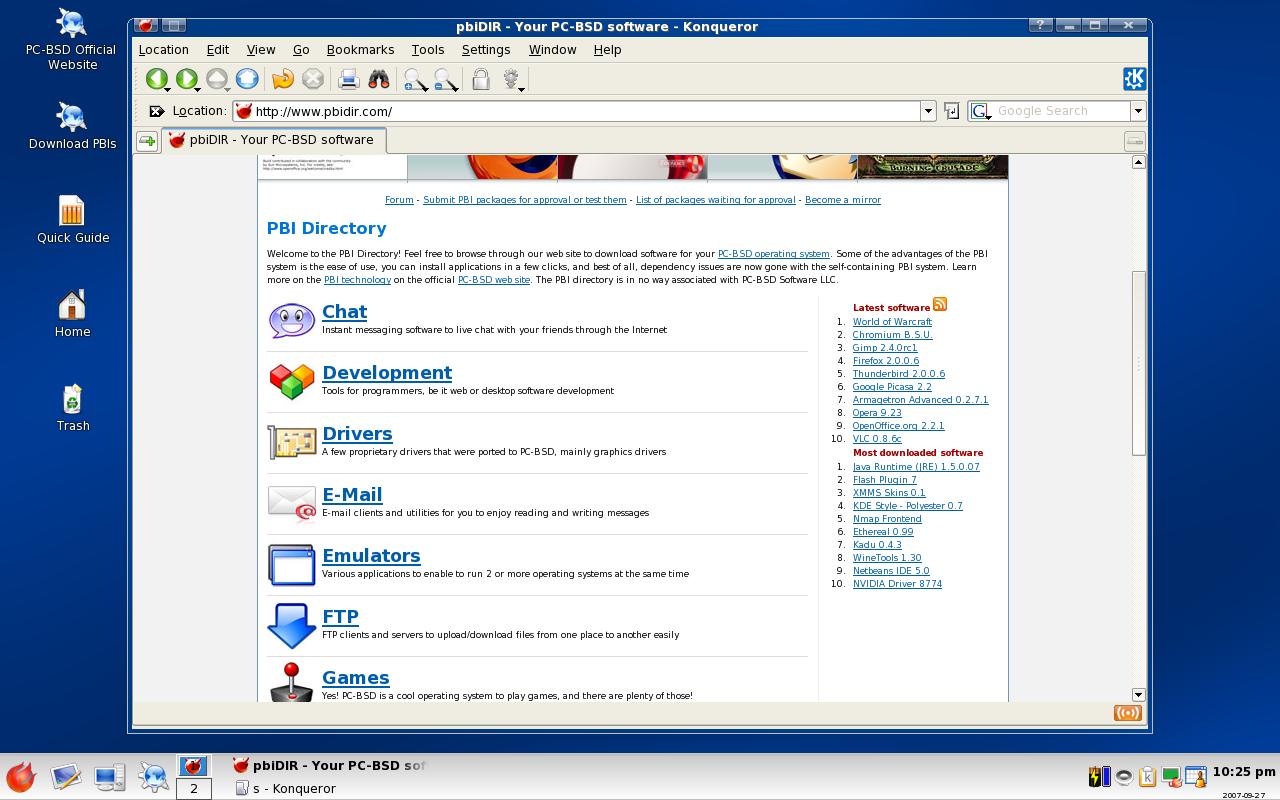1280x800 pixels.
Task: Open the Drivers category link
Action: (357, 434)
